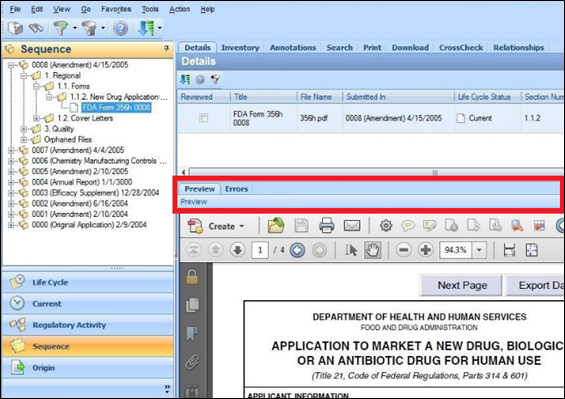Open the page thumbnails side panel icon
Viewport: 565px width, 399px height.
tap(192, 305)
